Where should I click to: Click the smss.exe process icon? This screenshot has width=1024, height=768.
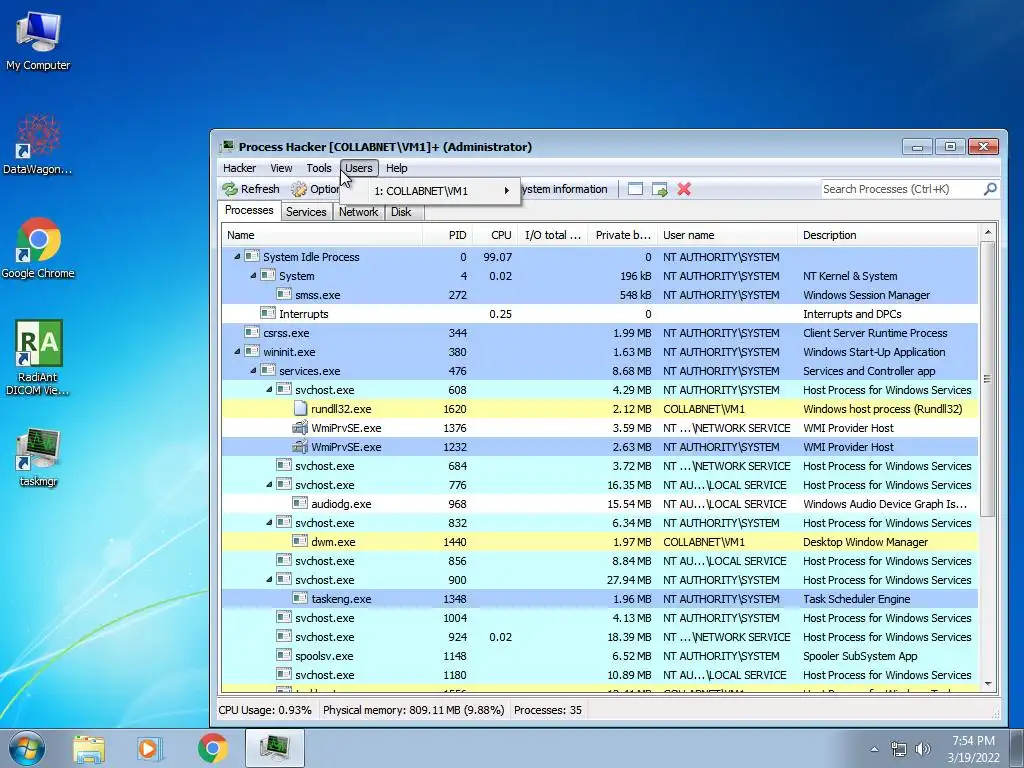[x=284, y=295]
